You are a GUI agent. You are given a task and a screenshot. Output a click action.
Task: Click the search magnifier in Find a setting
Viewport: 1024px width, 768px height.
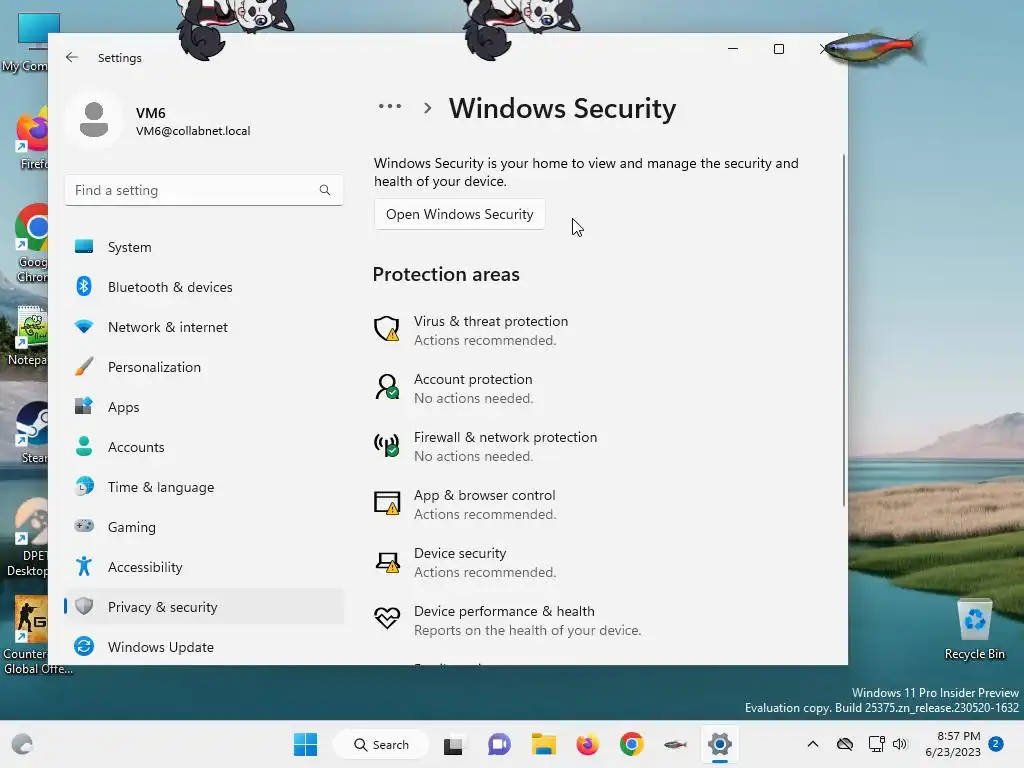pyautogui.click(x=325, y=190)
